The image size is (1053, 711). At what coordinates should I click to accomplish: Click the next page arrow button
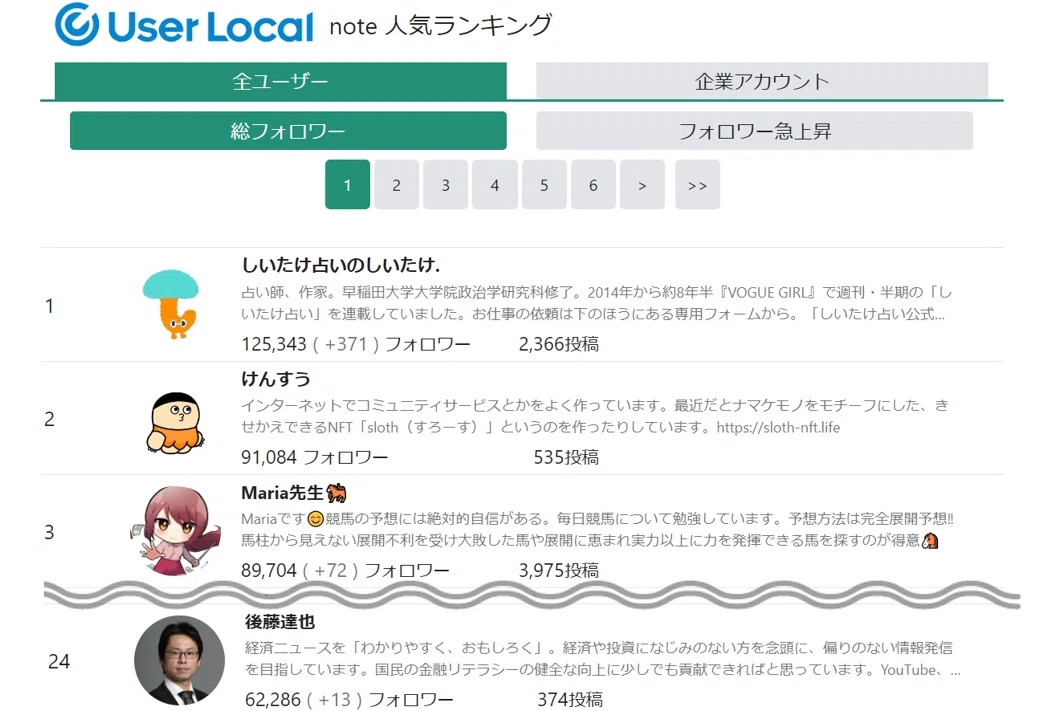(642, 185)
